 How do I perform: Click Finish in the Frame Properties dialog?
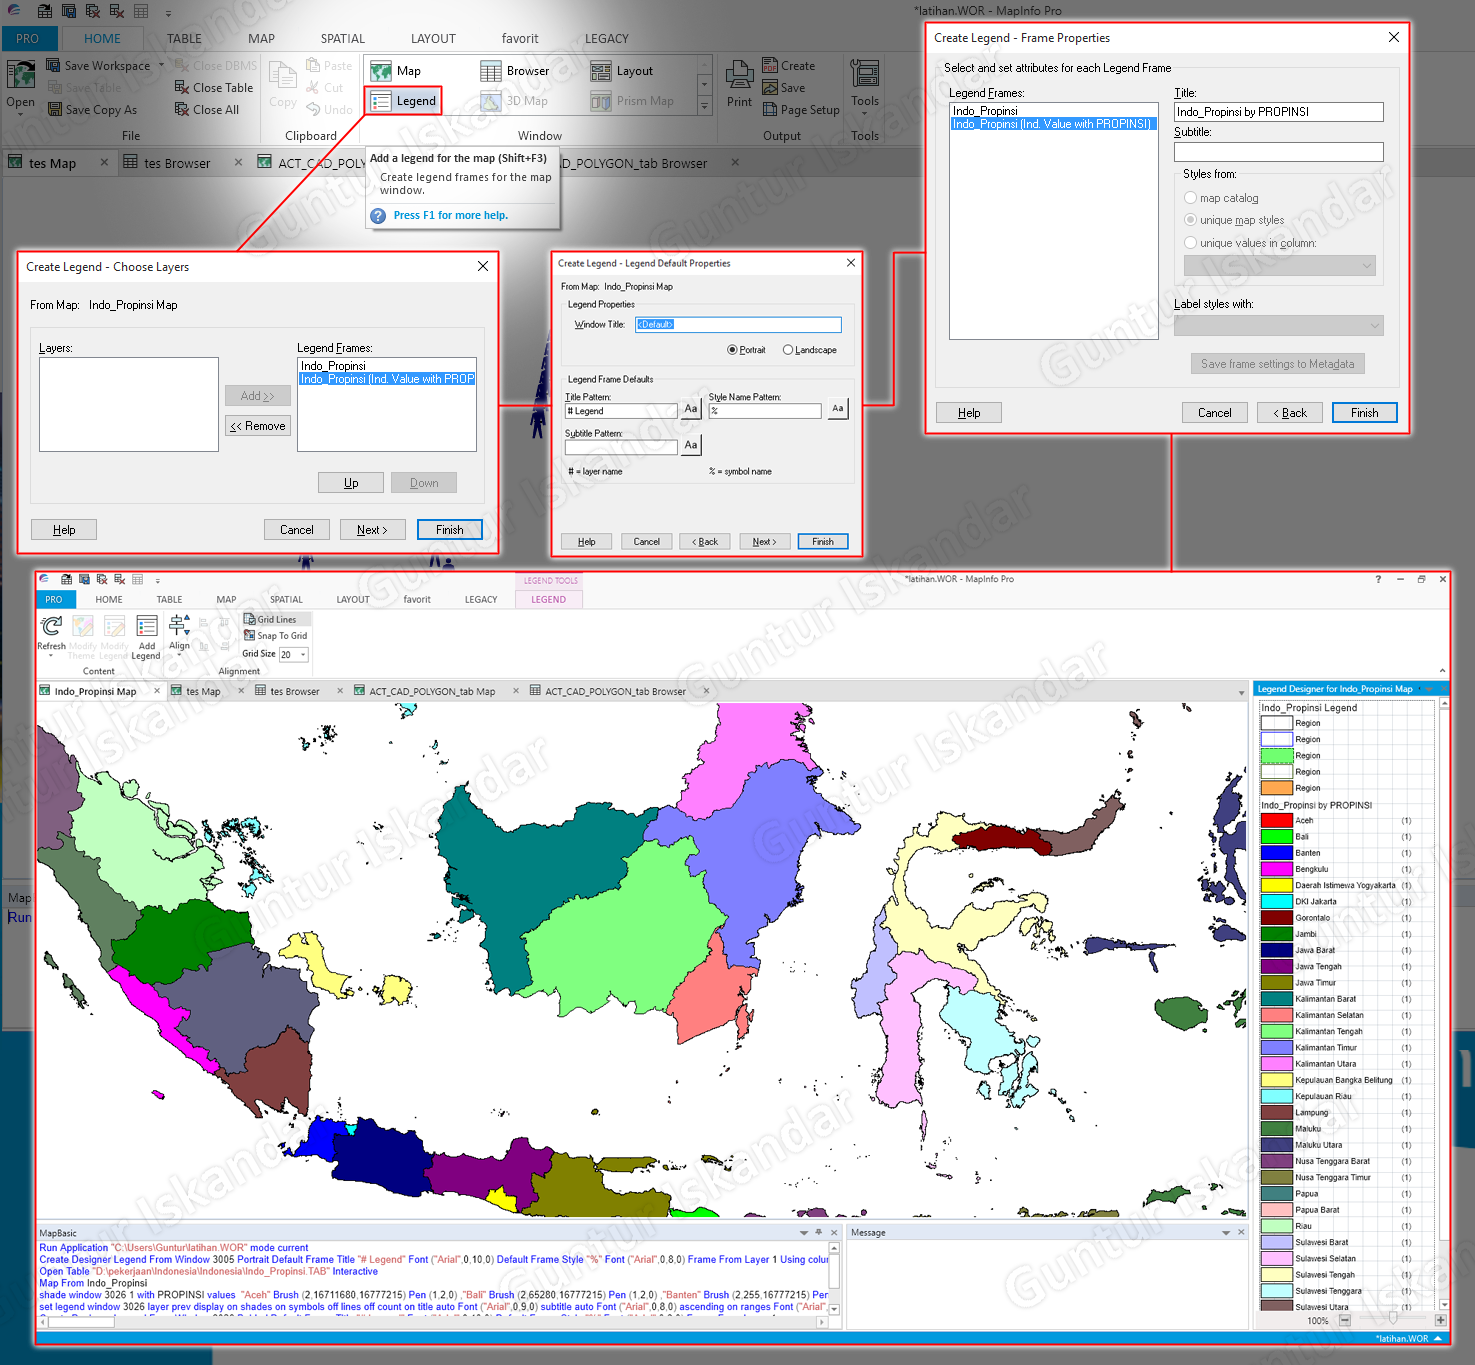pyautogui.click(x=1365, y=413)
